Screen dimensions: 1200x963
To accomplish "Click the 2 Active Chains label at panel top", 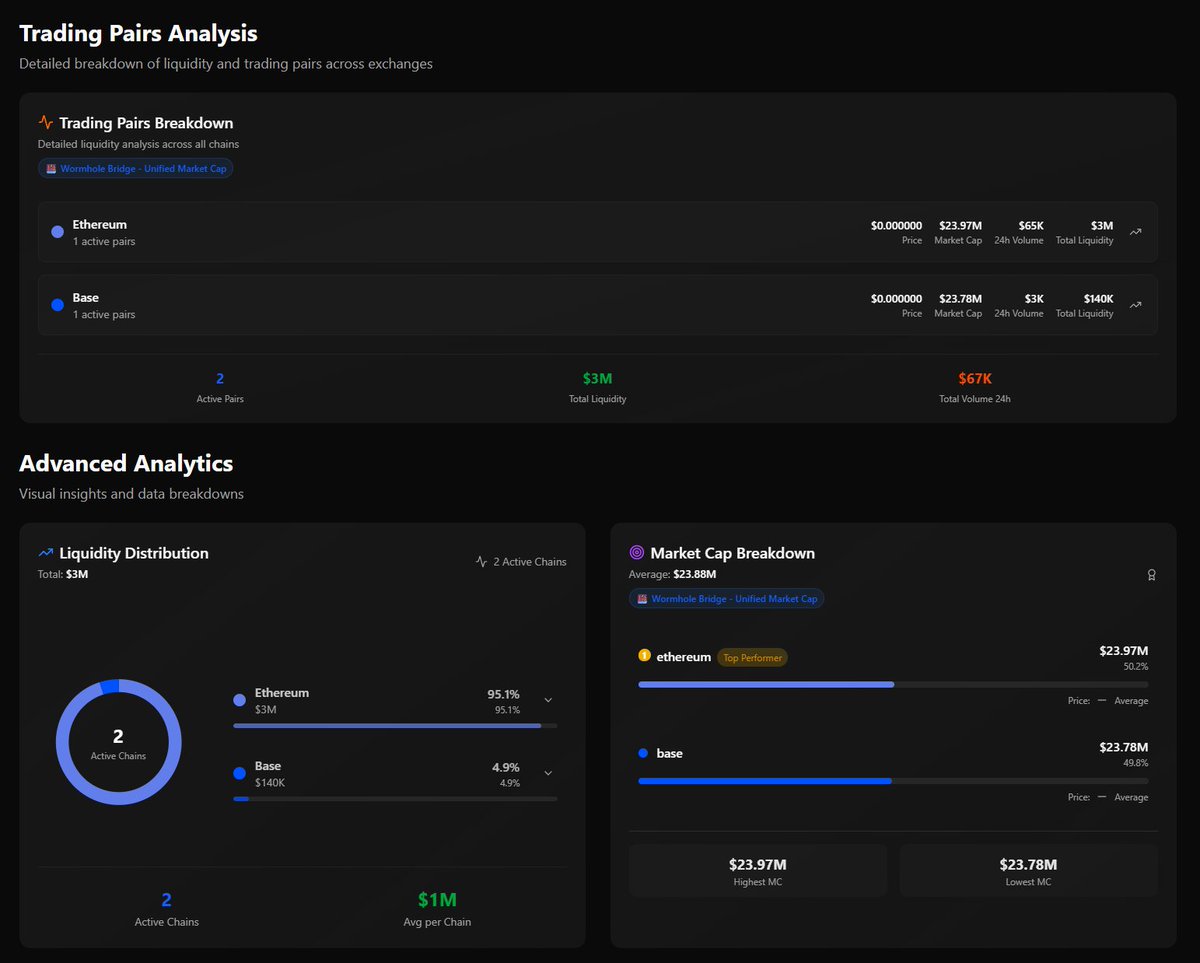I will [x=530, y=562].
